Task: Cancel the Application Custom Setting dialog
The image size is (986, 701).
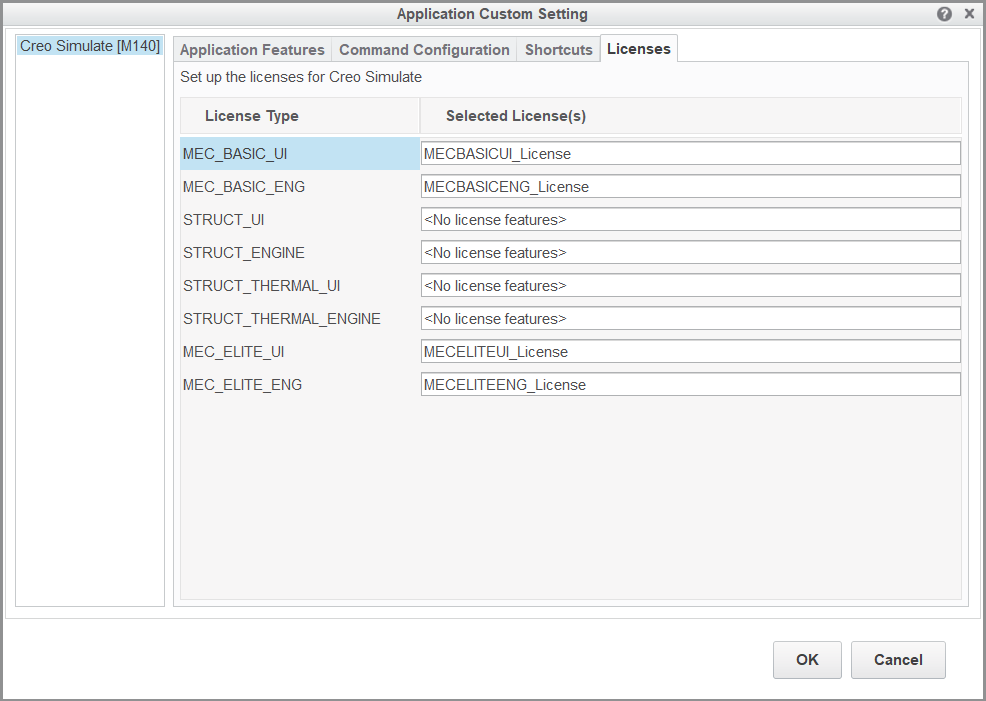Action: click(897, 660)
